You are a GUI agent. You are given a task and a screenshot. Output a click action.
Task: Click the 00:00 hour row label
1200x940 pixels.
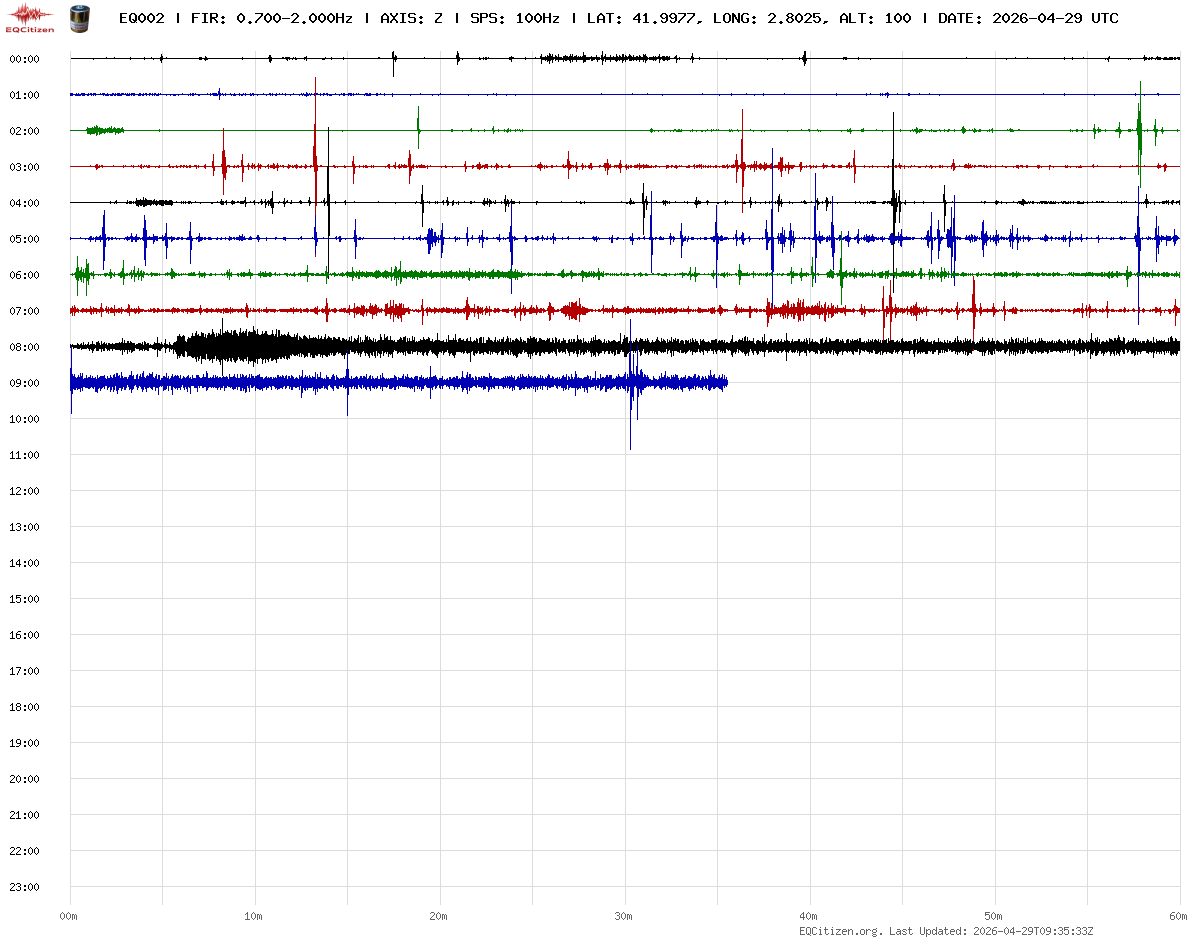(24, 59)
